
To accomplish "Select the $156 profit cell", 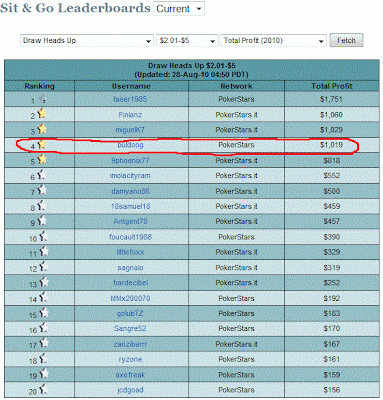I will tap(332, 390).
